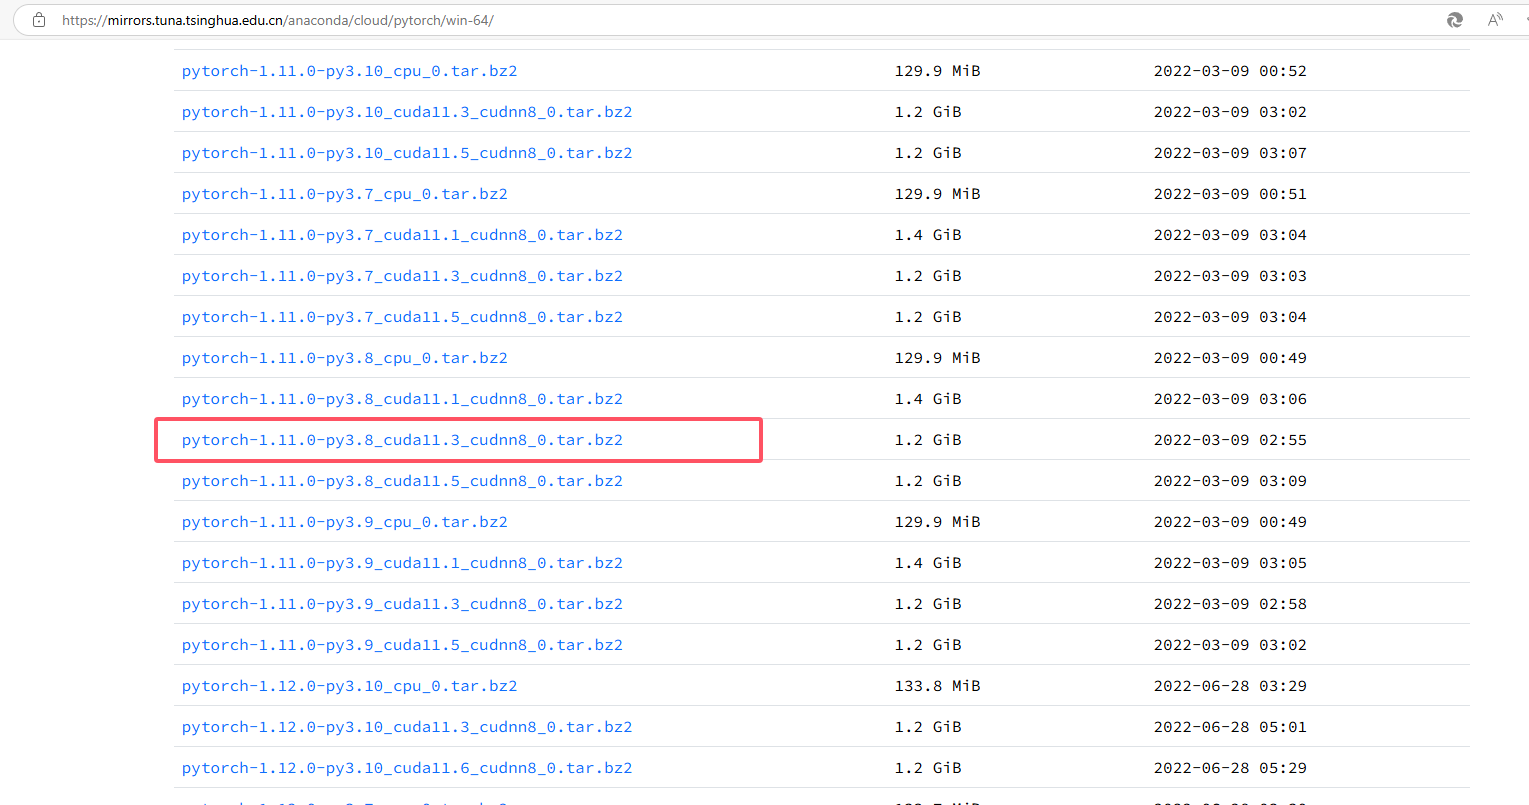
Task: Download pytorch-1.12.0-py3.10_cuda11.3_cudnn8_0.tar.bz2
Action: pyautogui.click(x=407, y=727)
